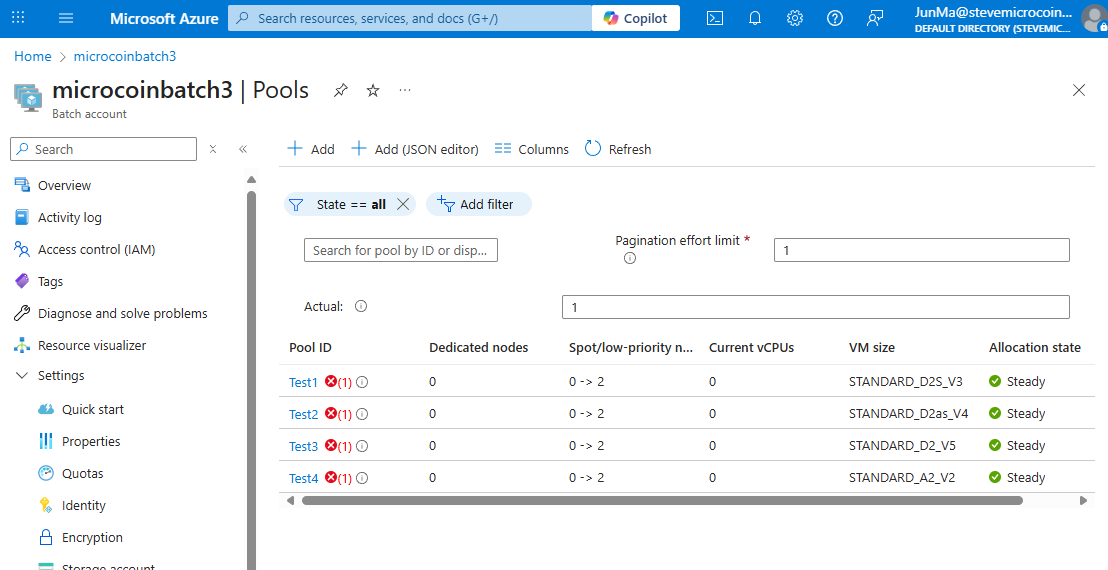Screen dimensions: 1108x570
Task: Collapse the sidebar with double chevron
Action: [243, 149]
